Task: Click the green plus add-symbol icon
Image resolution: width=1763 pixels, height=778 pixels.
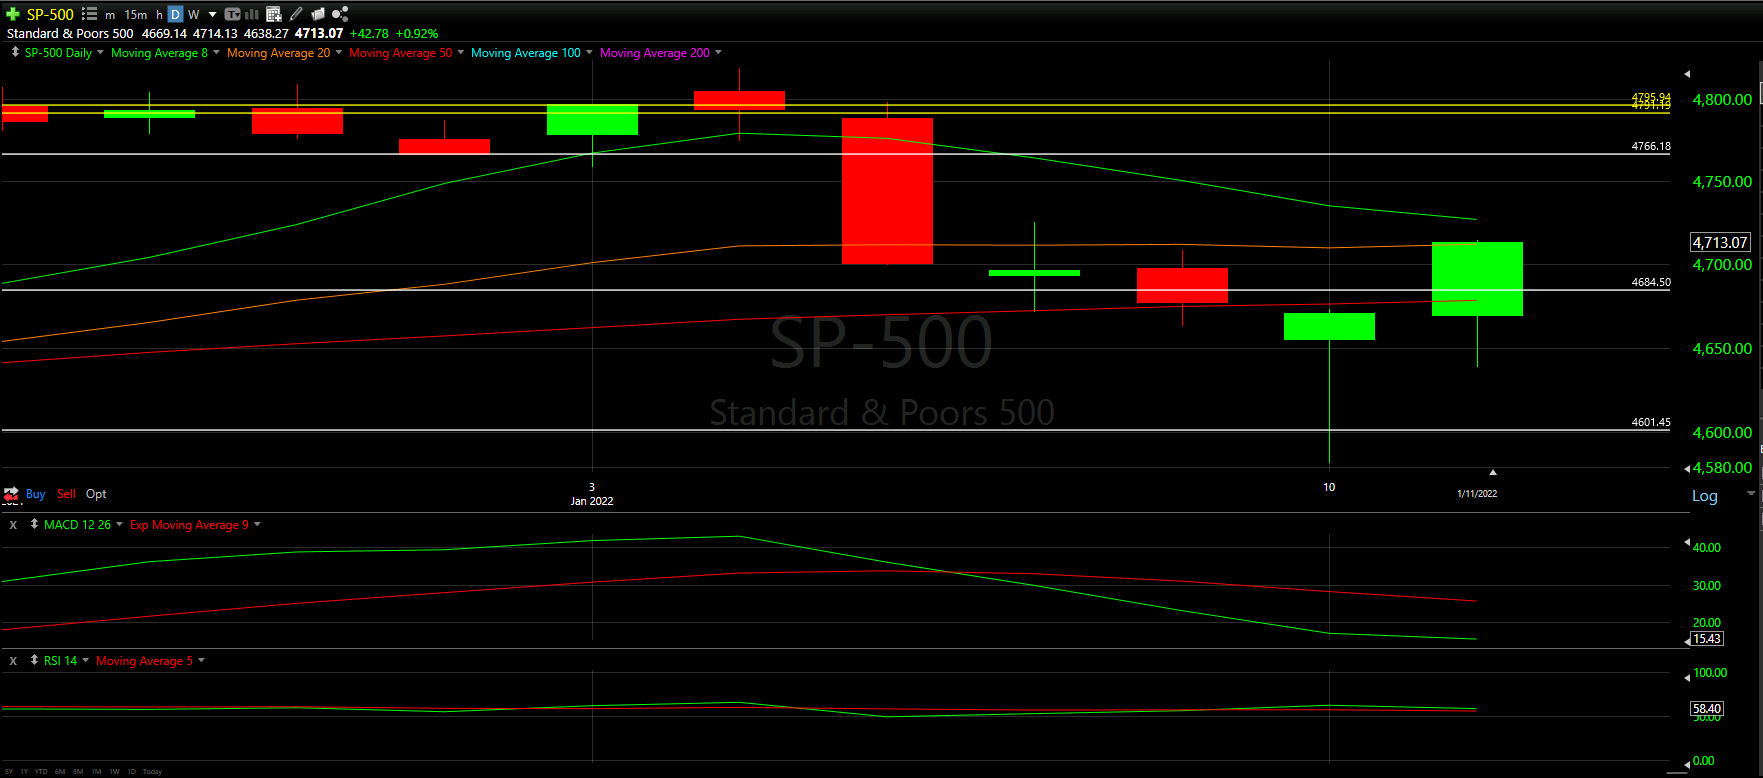Action: (13, 14)
